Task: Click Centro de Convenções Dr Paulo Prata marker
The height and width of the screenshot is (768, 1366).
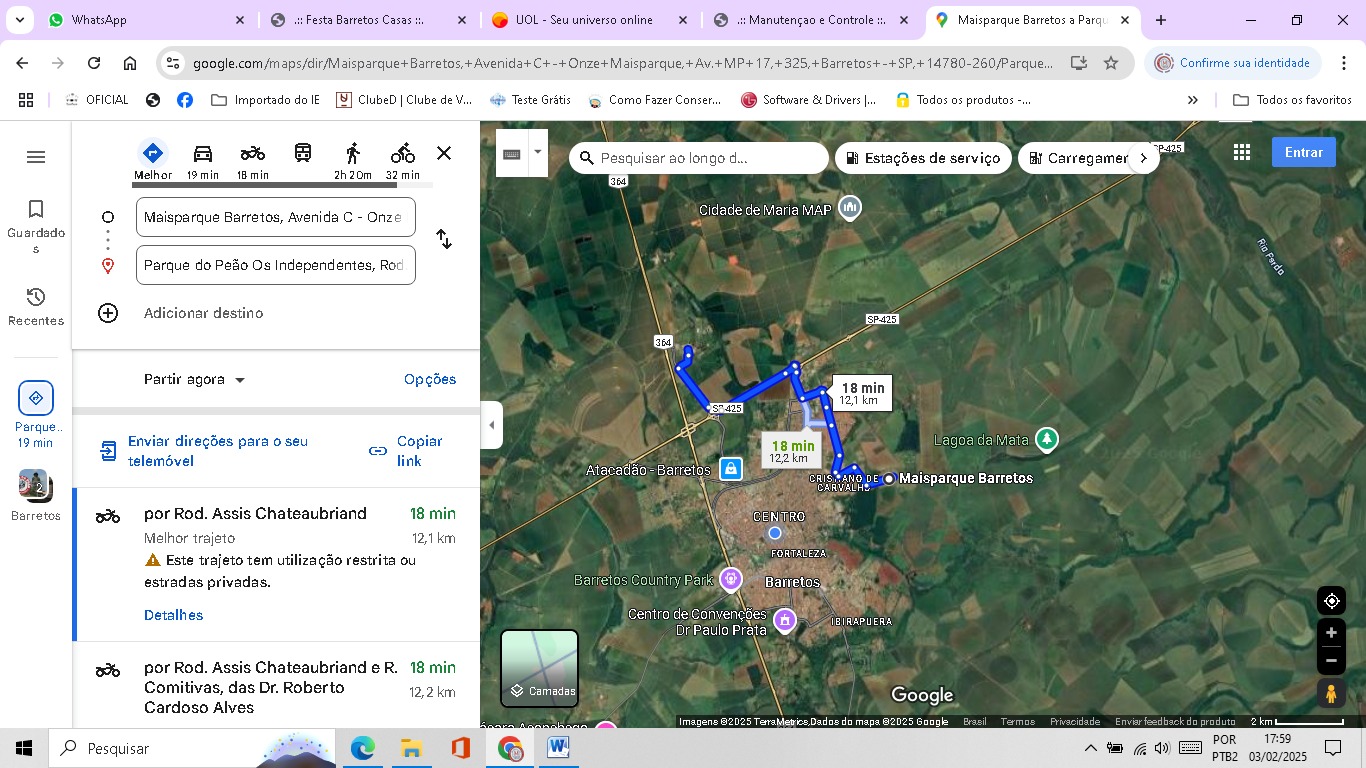Action: [785, 621]
